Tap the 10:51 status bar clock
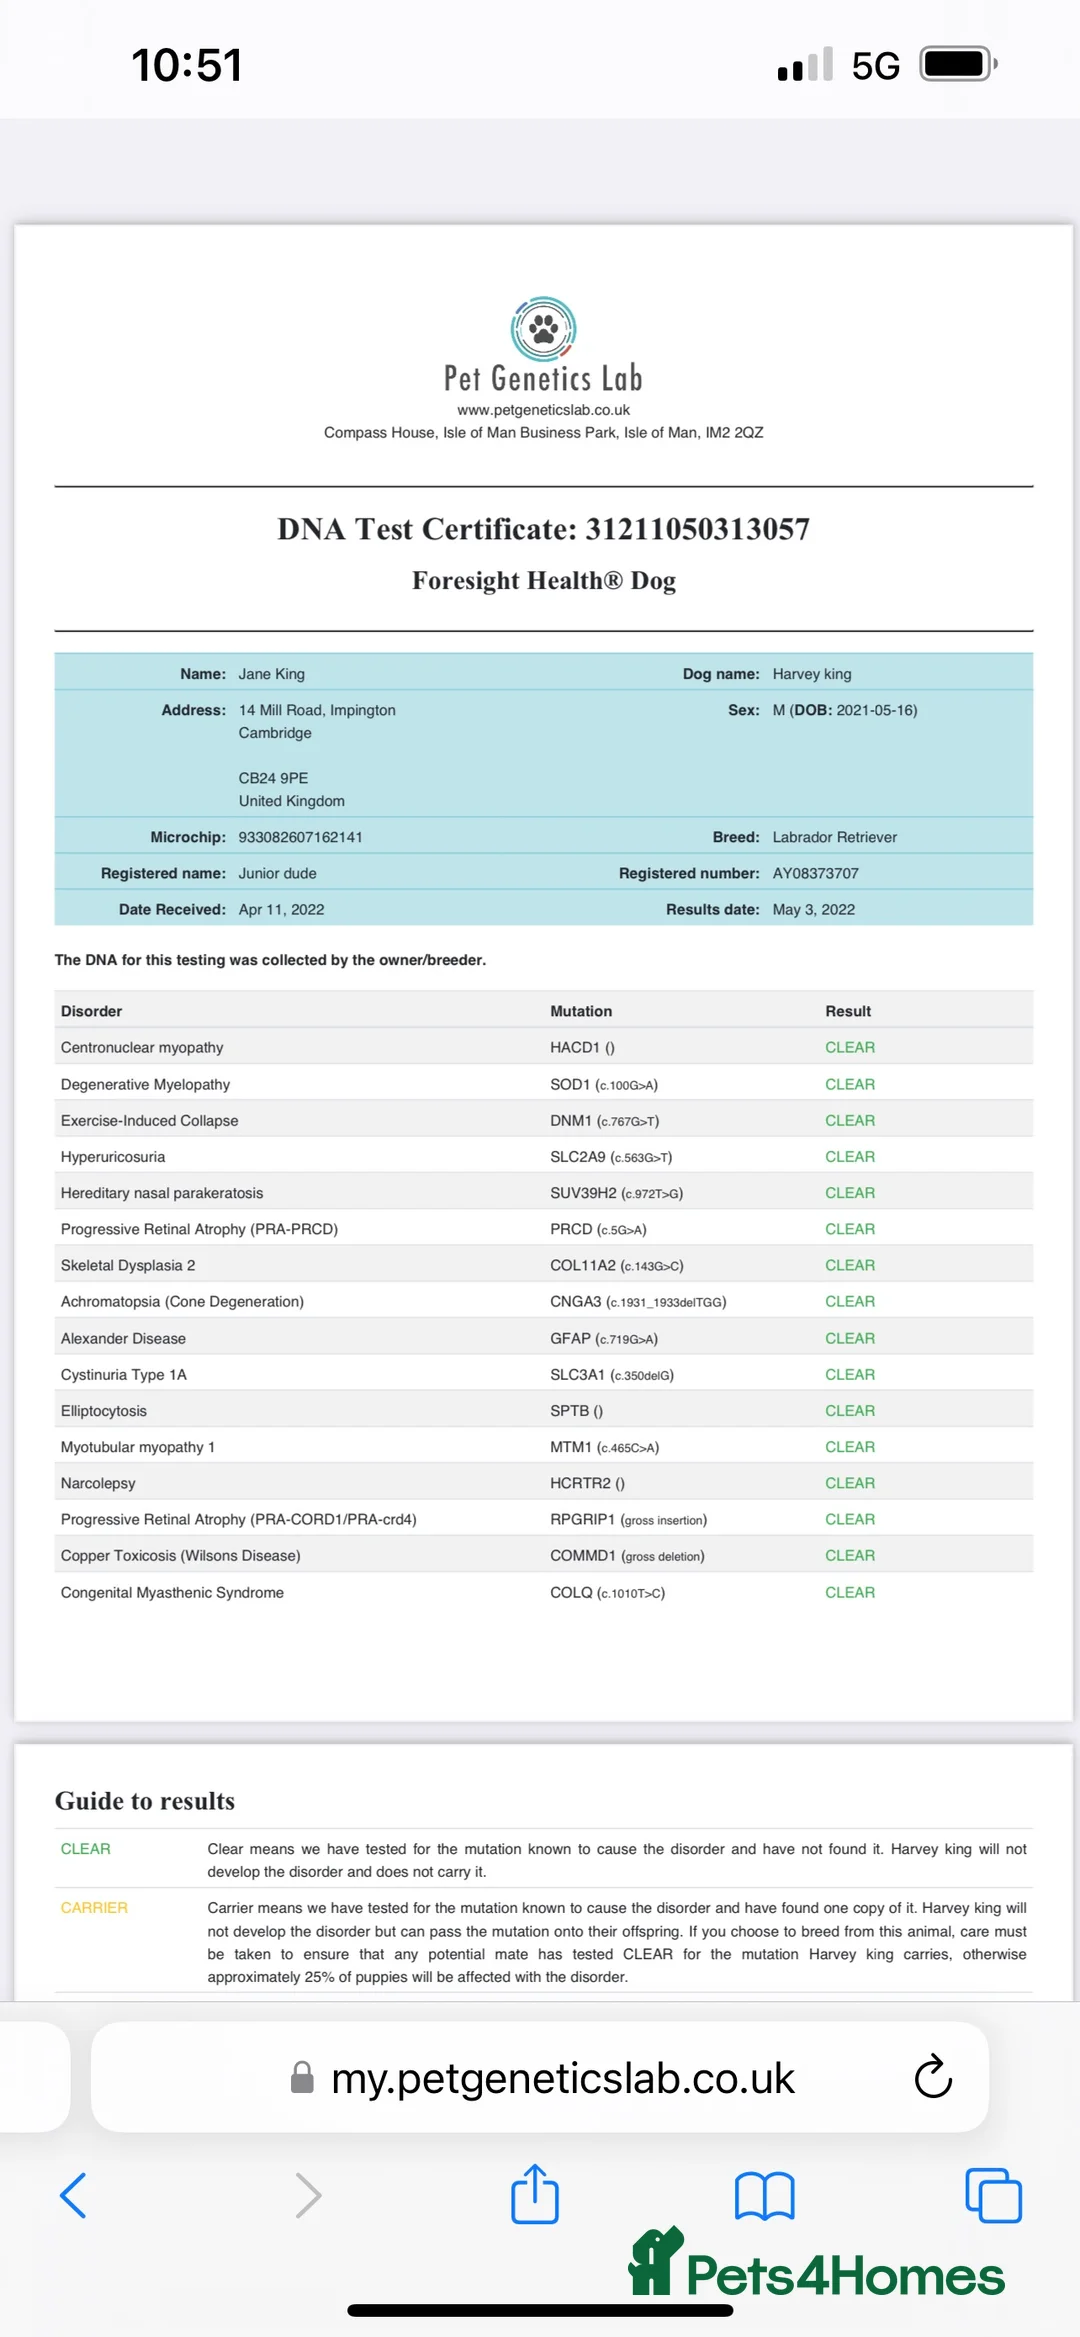Image resolution: width=1080 pixels, height=2337 pixels. pos(187,66)
